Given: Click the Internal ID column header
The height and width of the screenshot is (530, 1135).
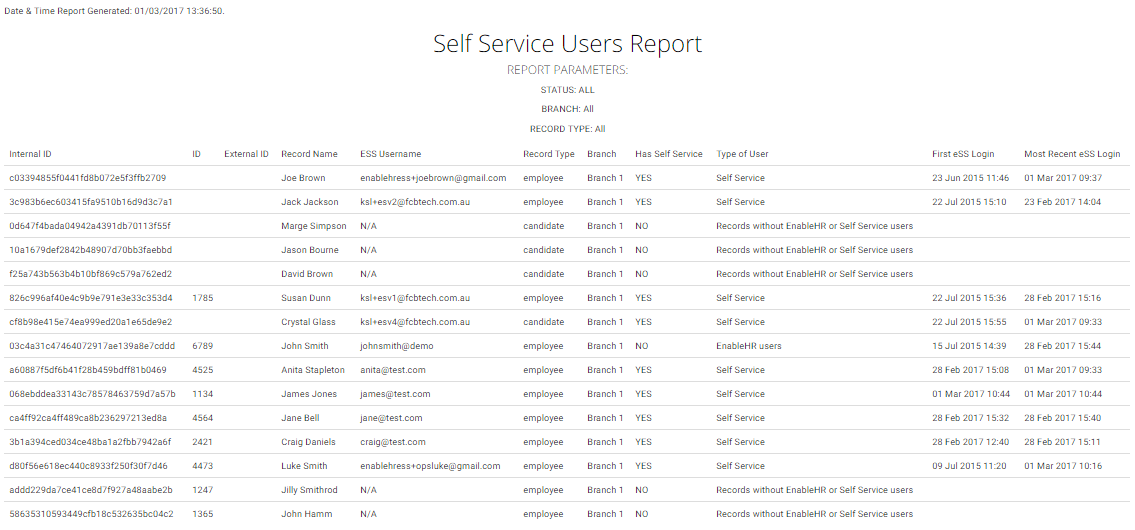Looking at the screenshot, I should 30,154.
